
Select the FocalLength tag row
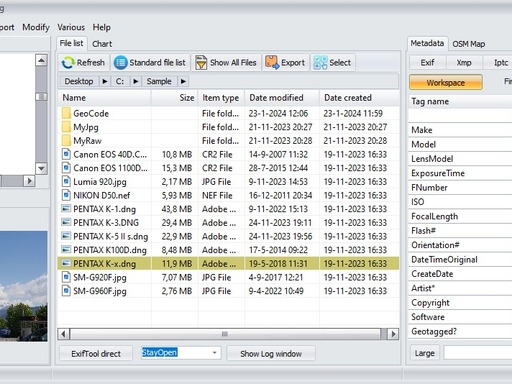pos(460,216)
